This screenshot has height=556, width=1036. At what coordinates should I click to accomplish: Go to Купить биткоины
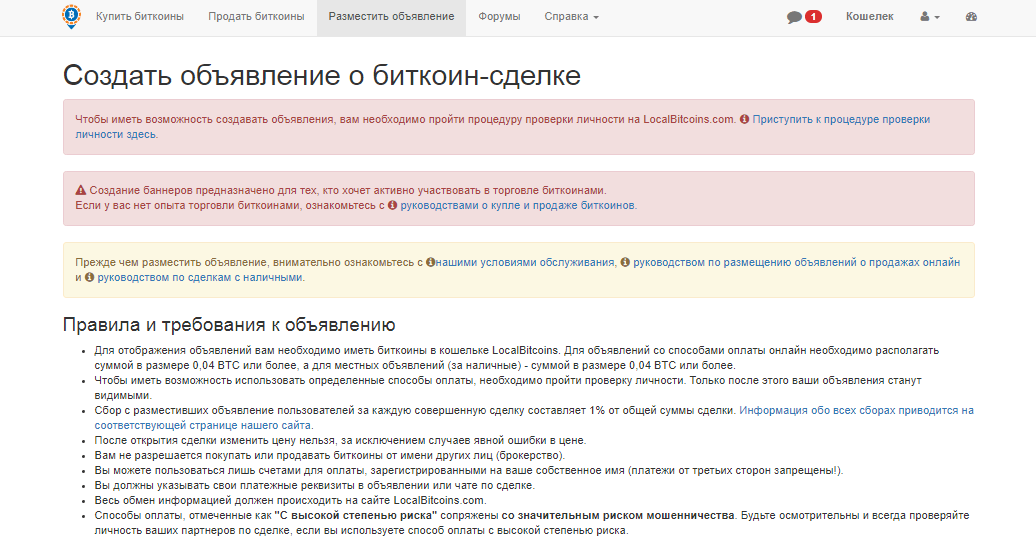pos(140,17)
